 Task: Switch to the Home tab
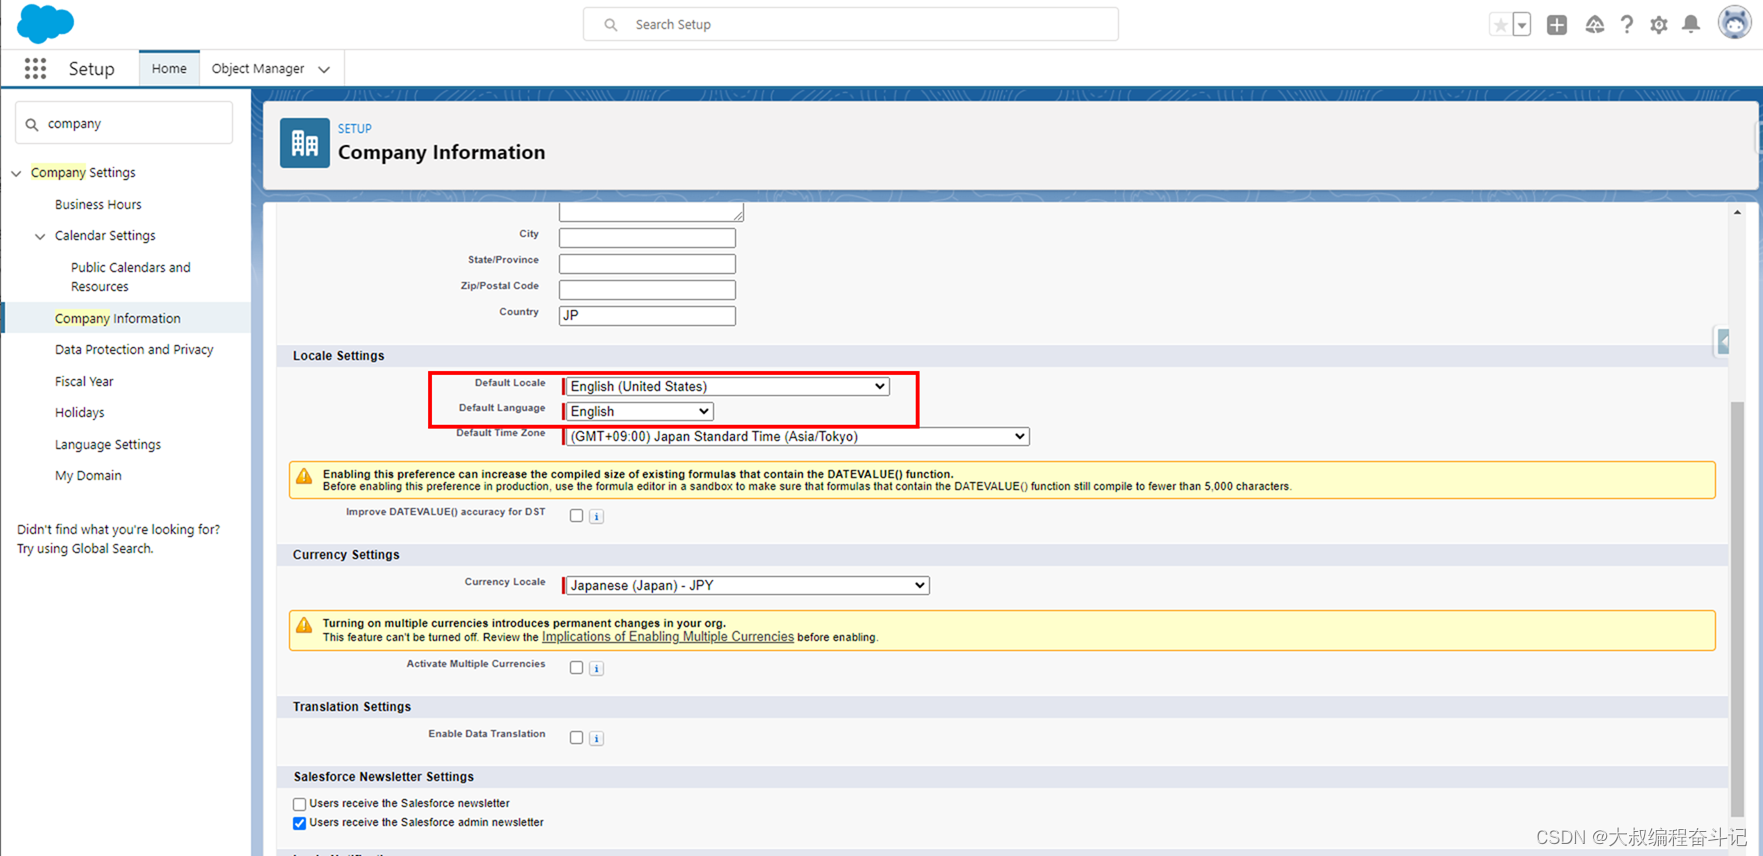point(169,68)
